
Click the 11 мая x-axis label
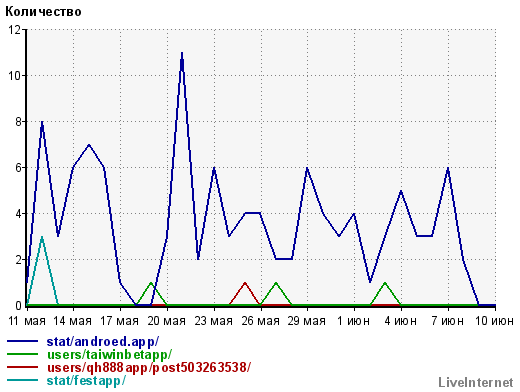click(27, 321)
